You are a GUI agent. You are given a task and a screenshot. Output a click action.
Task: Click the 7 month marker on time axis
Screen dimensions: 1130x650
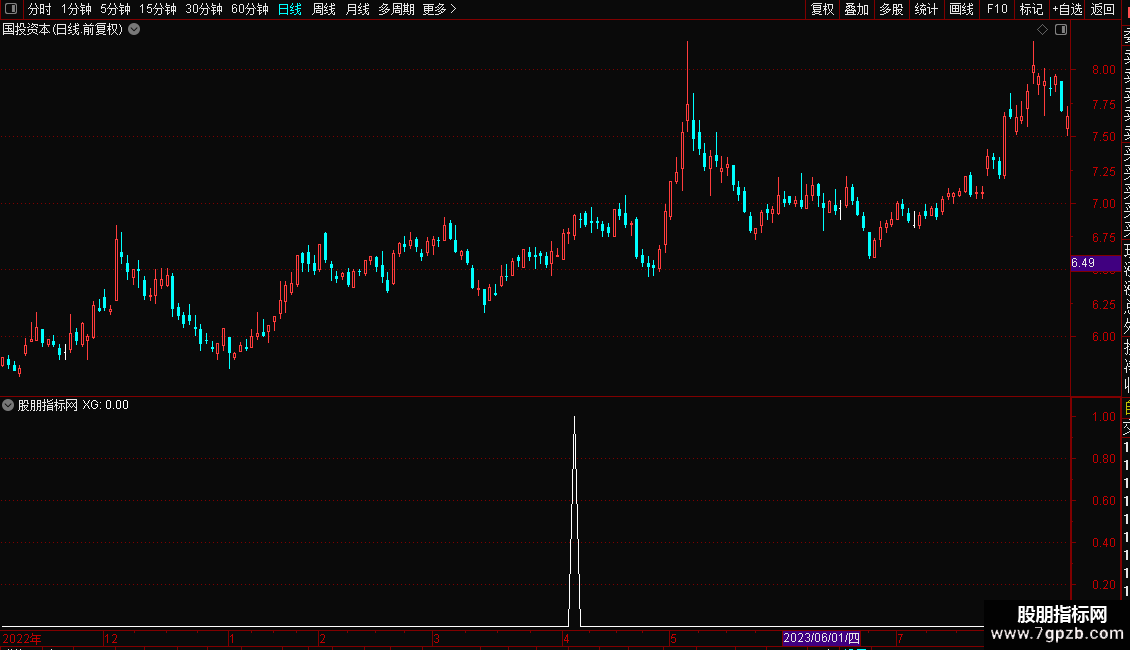[x=900, y=638]
